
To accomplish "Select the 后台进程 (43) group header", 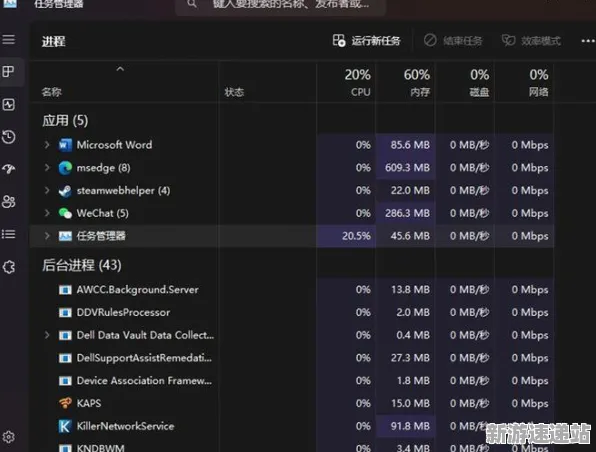I will pyautogui.click(x=82, y=265).
